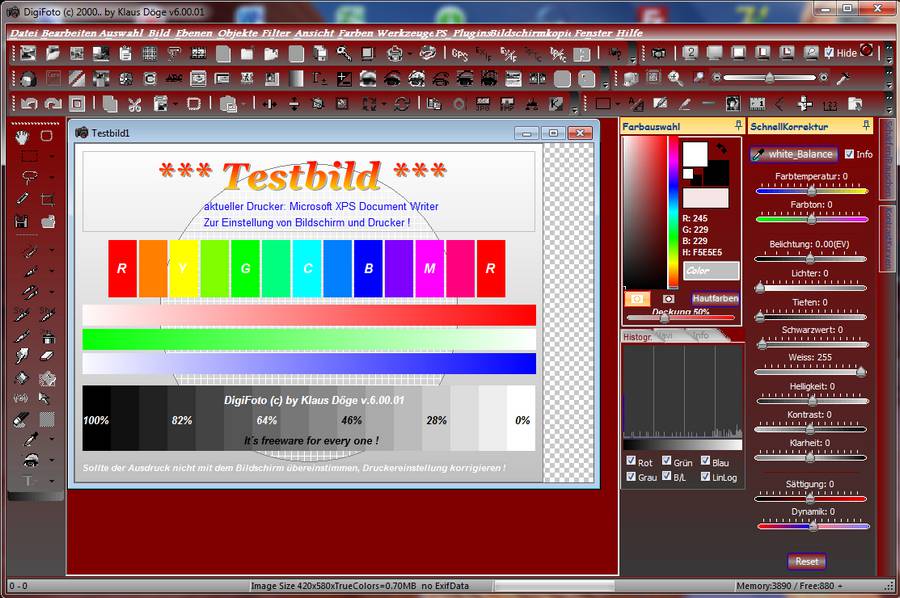900x598 pixels.
Task: Select the Crop tool
Action: click(48, 200)
